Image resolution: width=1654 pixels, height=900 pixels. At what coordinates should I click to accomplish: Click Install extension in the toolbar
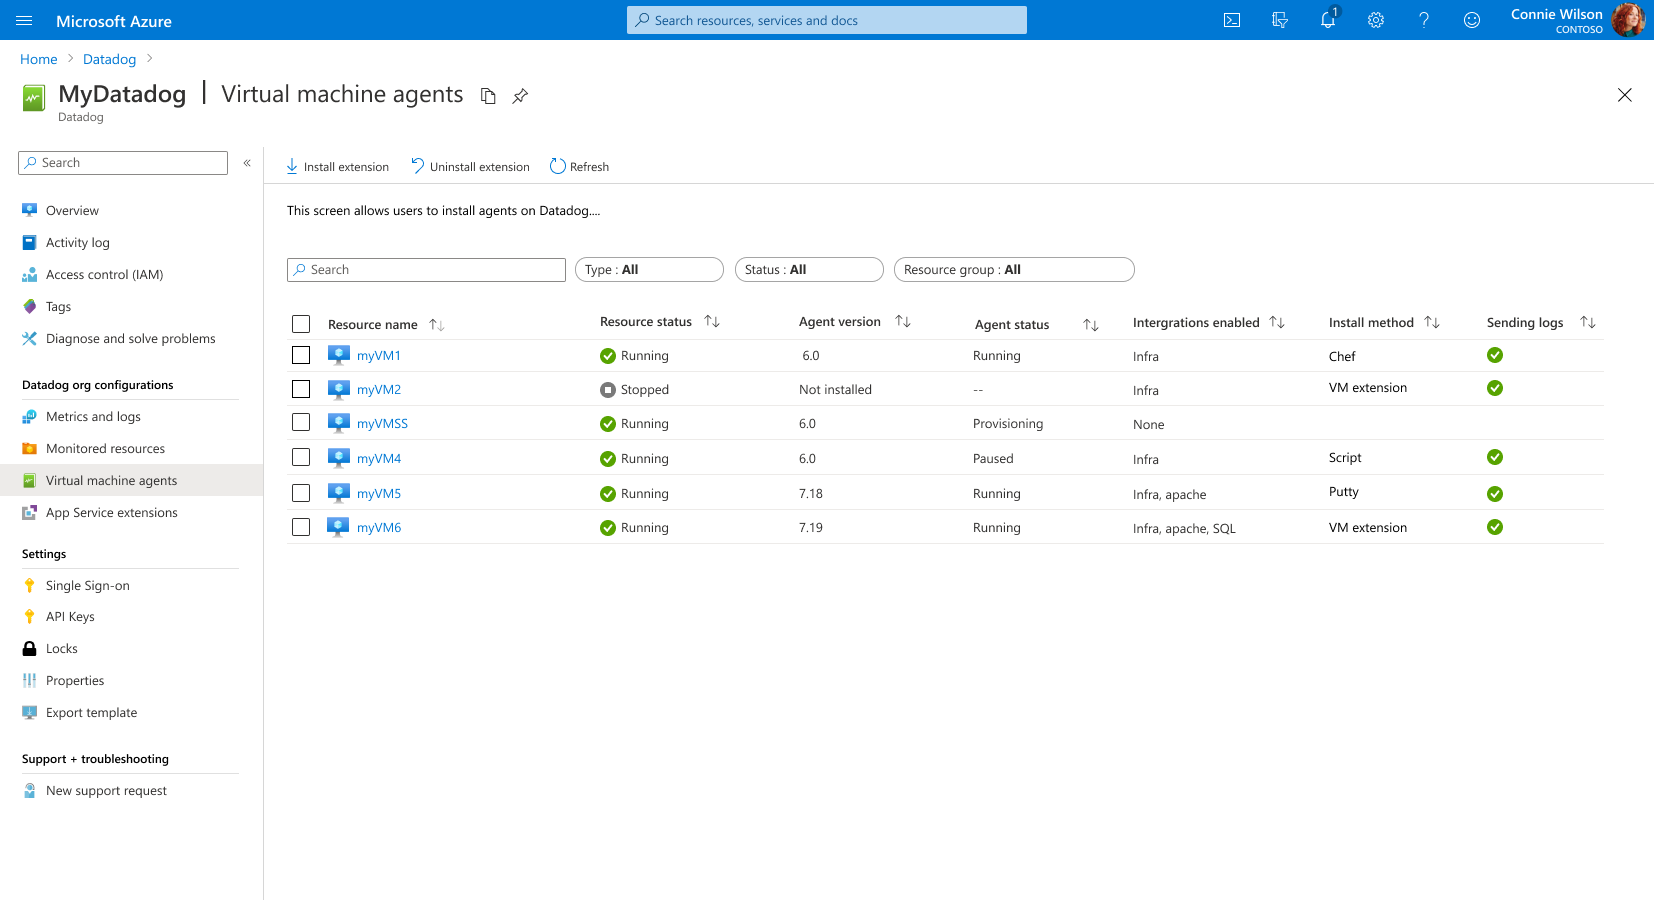tap(337, 166)
